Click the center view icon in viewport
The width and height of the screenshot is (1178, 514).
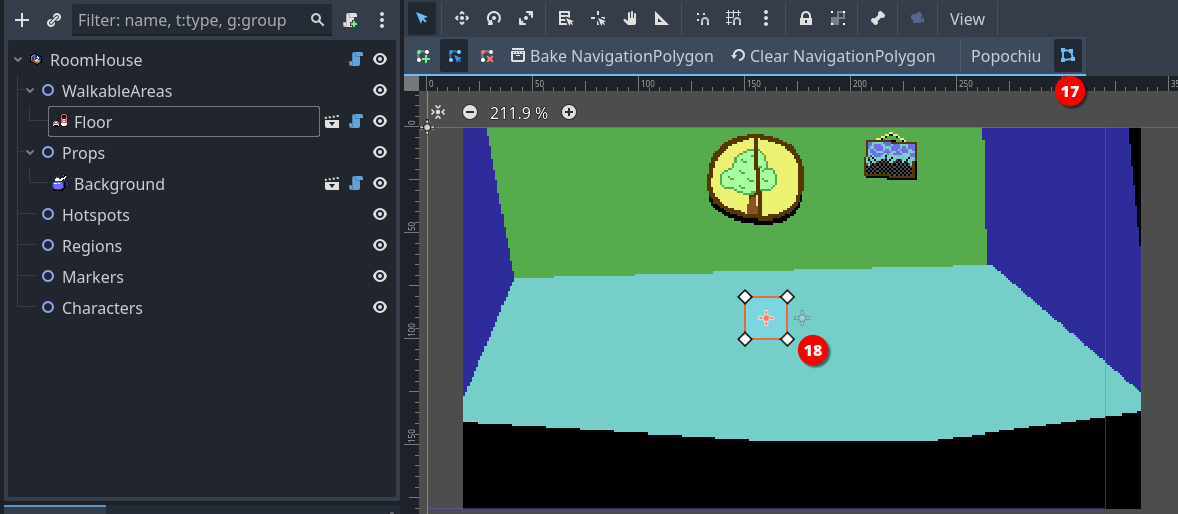(438, 112)
